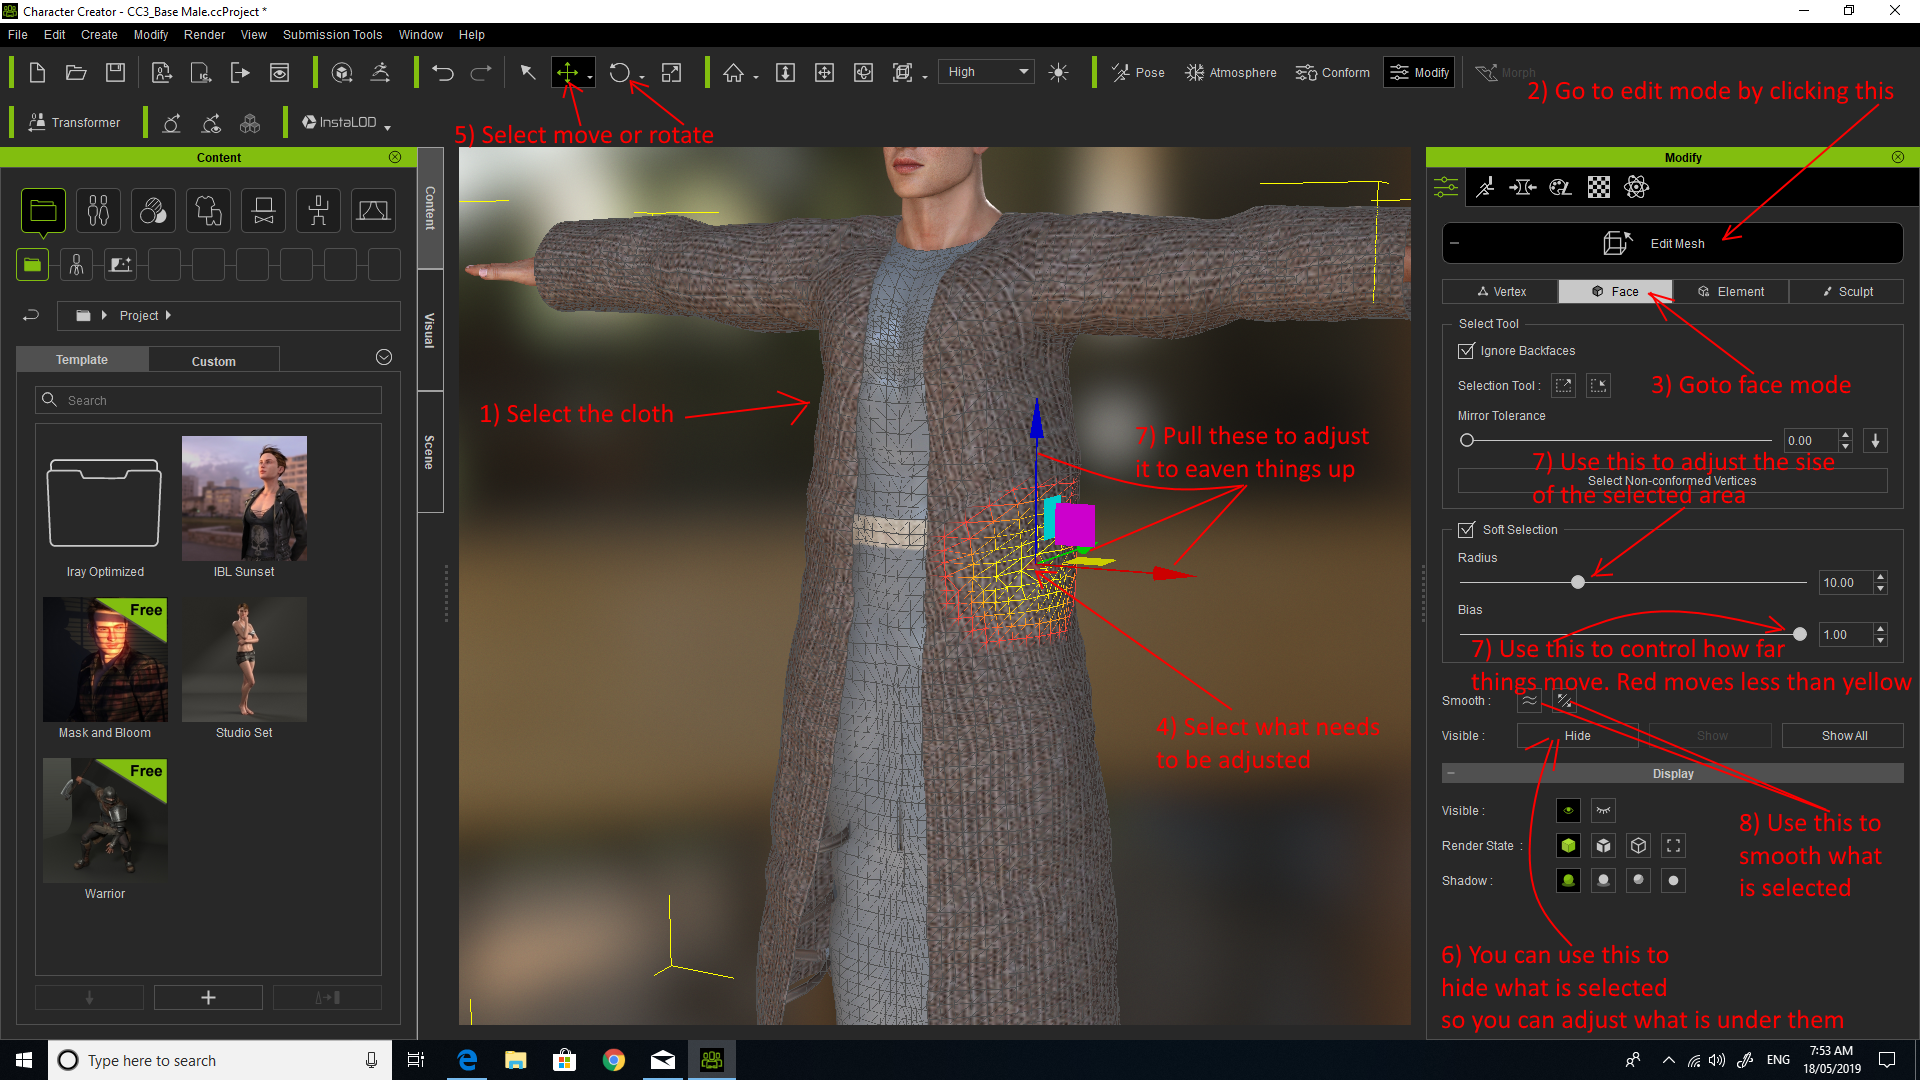Select the last Shadow option
Screen dimensions: 1920x1080
(1673, 881)
